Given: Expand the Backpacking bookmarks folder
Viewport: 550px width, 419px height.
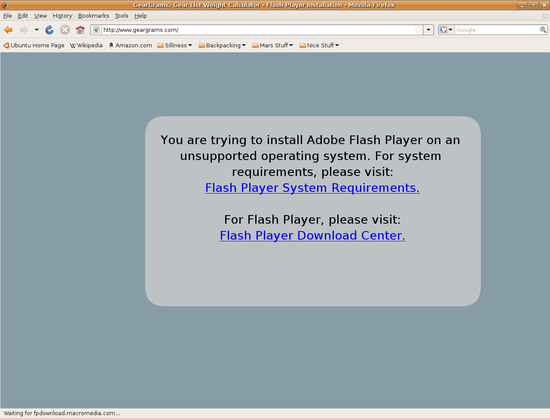Looking at the screenshot, I should point(222,45).
